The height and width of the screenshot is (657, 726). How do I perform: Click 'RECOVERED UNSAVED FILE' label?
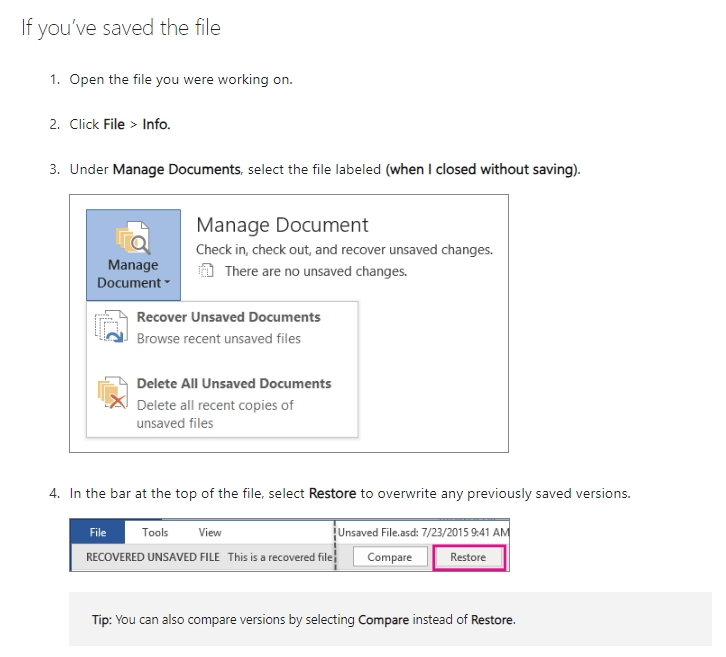(x=153, y=557)
